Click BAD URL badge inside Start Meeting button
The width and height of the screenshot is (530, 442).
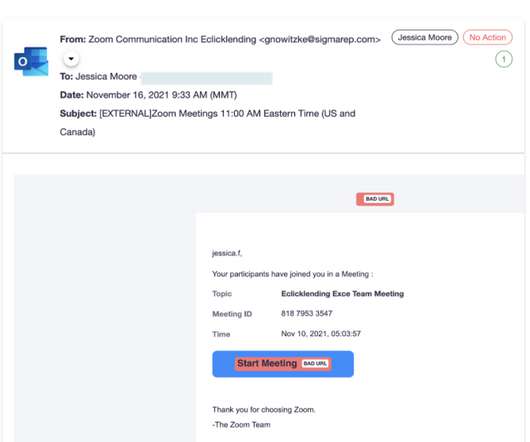[x=315, y=364]
